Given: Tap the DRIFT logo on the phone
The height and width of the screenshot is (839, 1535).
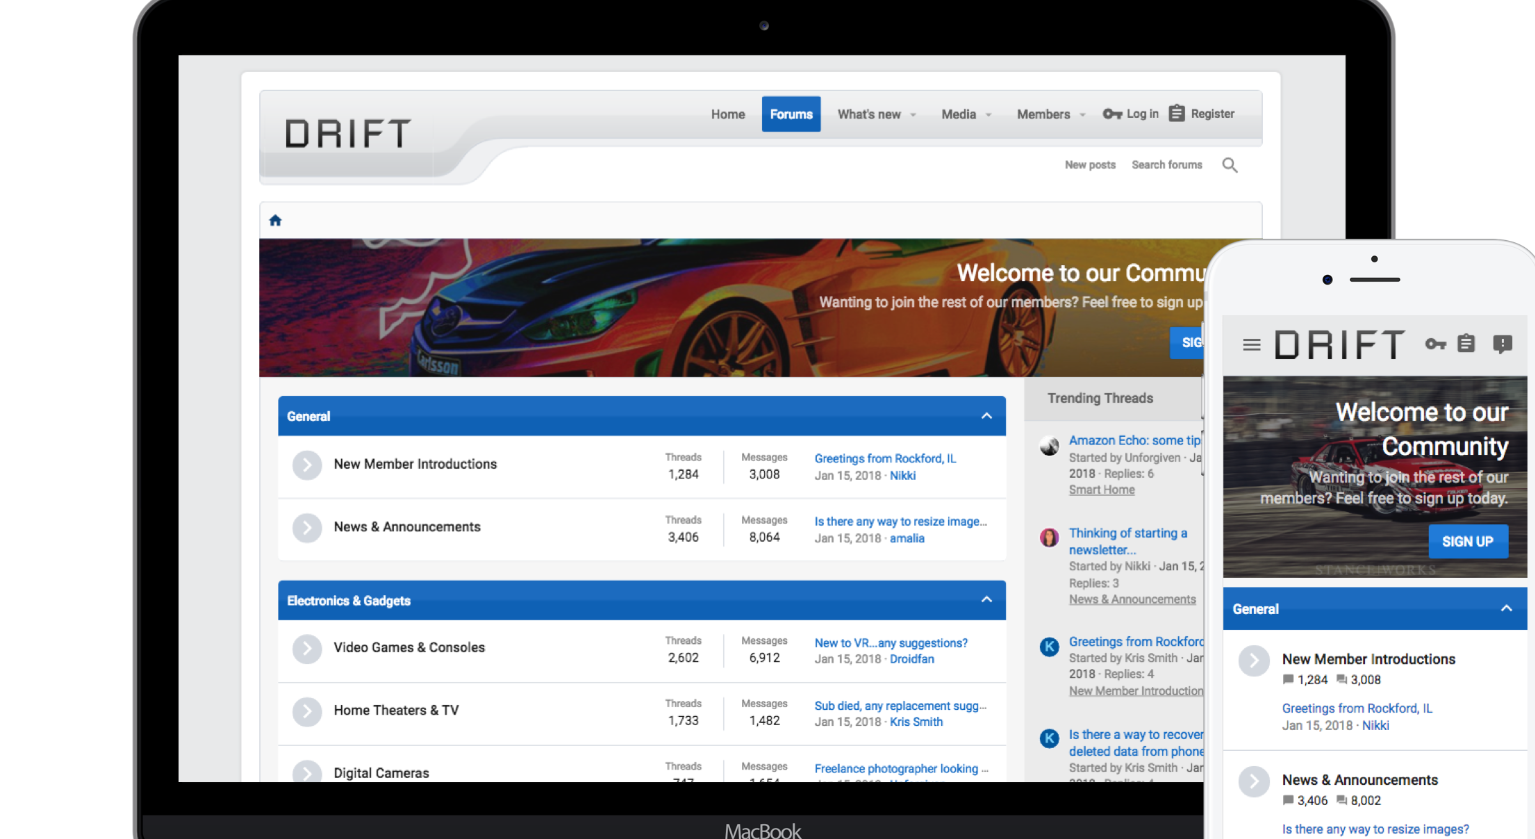Looking at the screenshot, I should (1340, 345).
